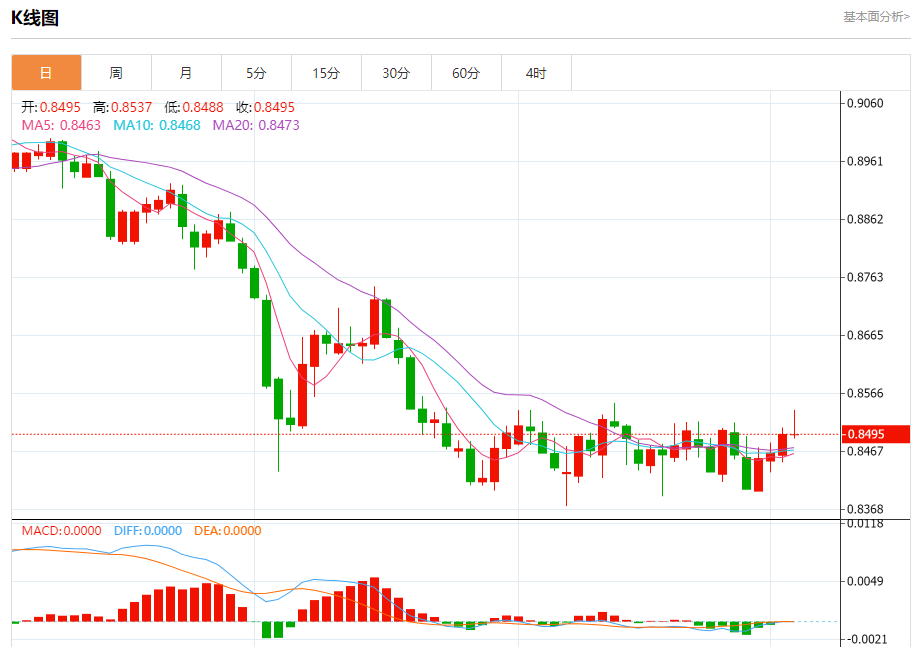Open the 15分 interval tab
916x647 pixels.
327,73
